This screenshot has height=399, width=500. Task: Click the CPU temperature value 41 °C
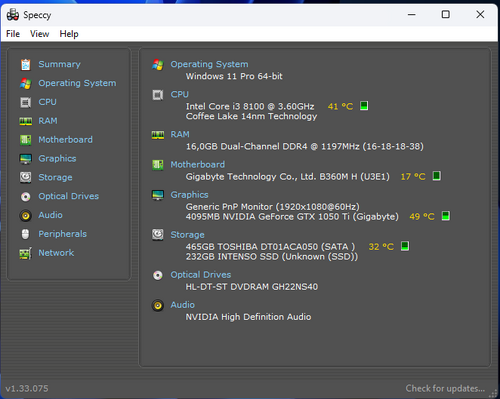340,107
